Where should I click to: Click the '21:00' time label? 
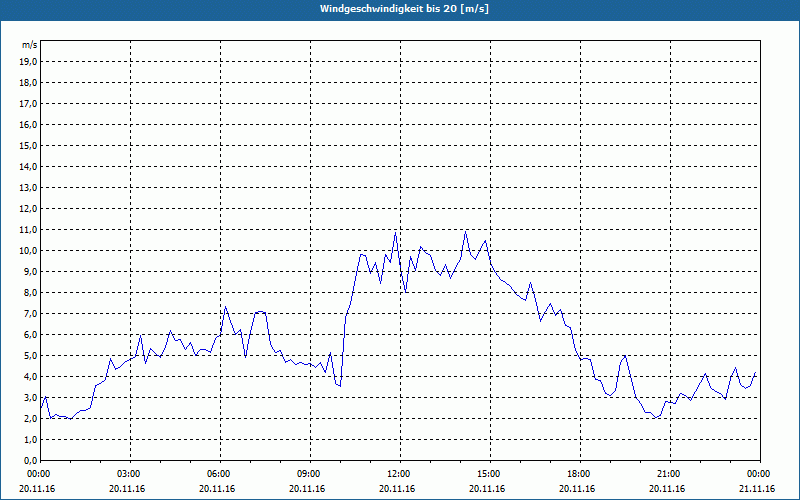(670, 474)
